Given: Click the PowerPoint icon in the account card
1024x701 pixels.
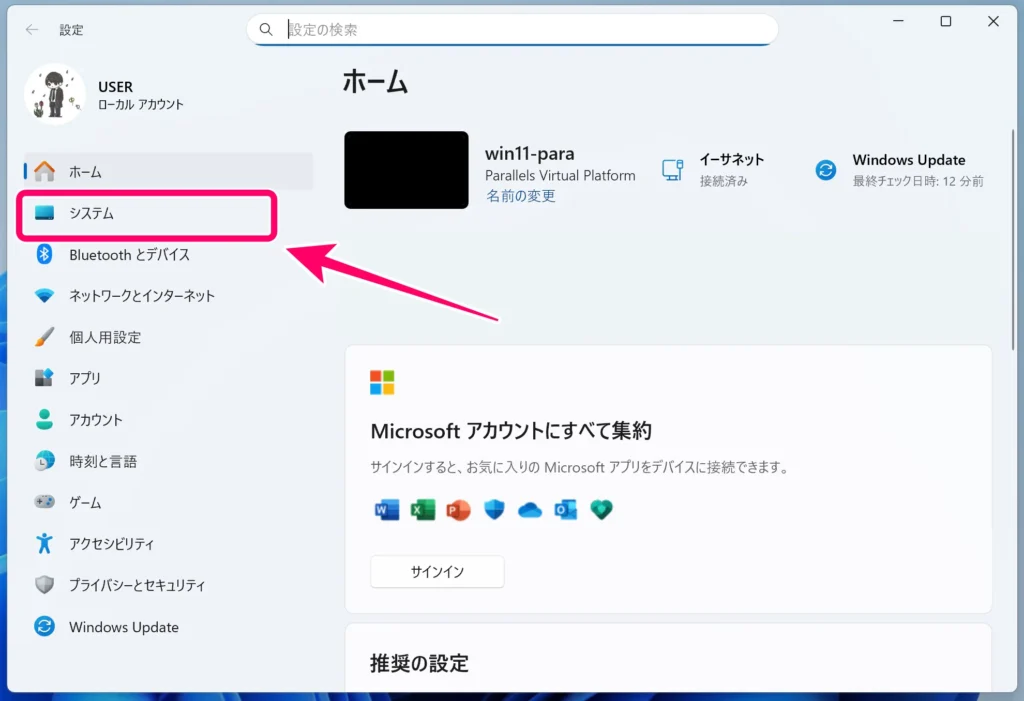Looking at the screenshot, I should 458,510.
